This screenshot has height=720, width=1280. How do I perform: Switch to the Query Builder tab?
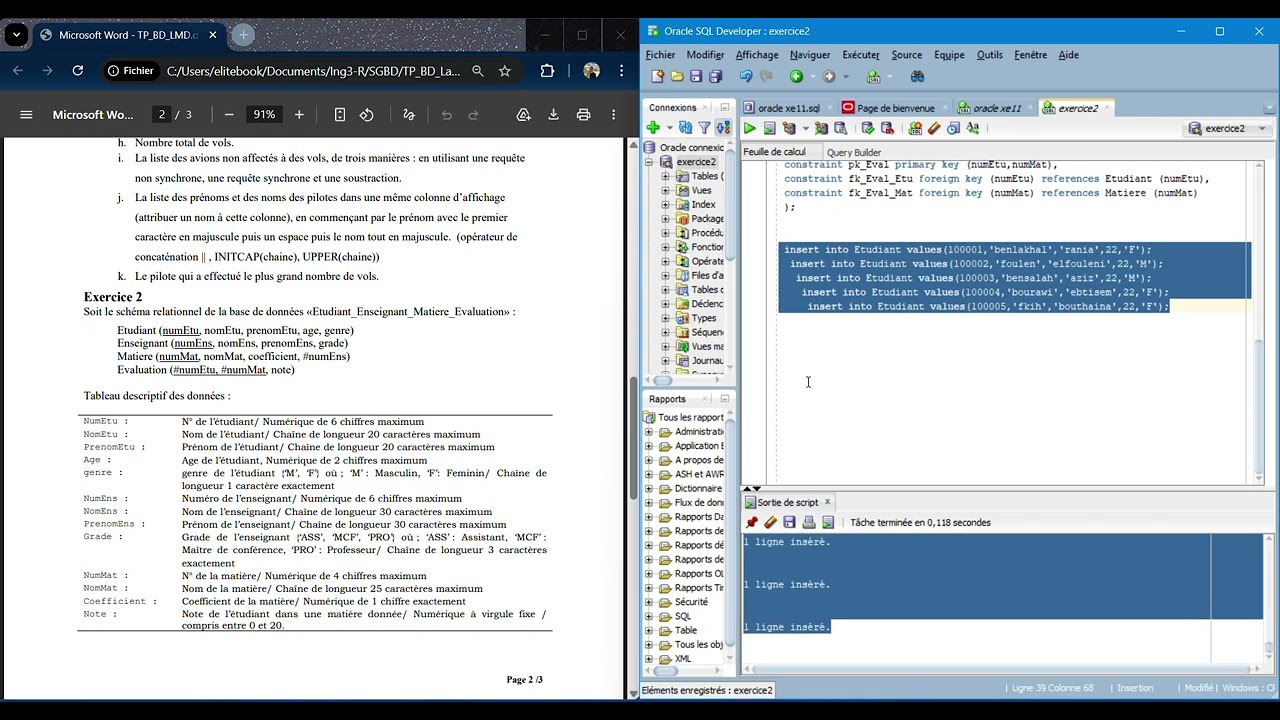click(x=854, y=152)
